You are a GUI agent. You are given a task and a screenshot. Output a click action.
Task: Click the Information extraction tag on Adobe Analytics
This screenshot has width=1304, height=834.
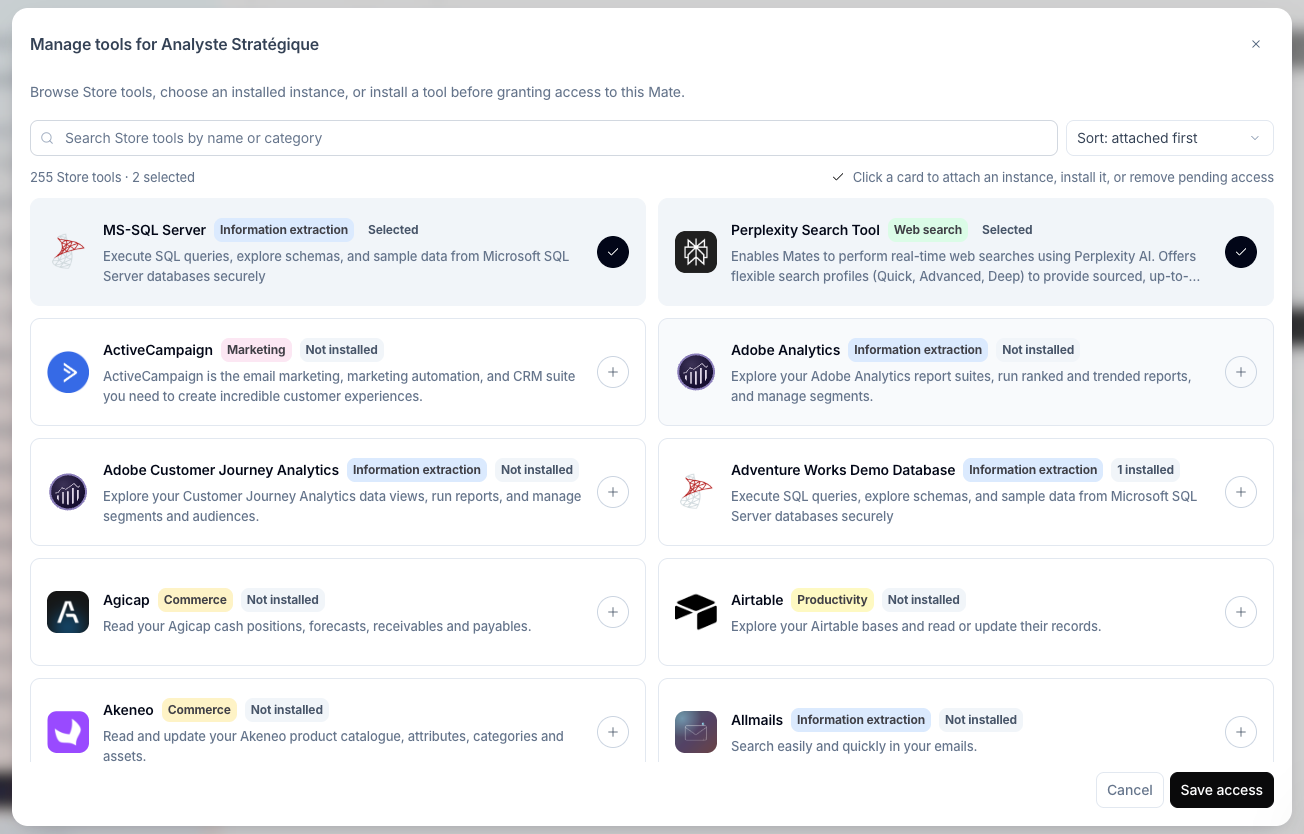point(918,350)
